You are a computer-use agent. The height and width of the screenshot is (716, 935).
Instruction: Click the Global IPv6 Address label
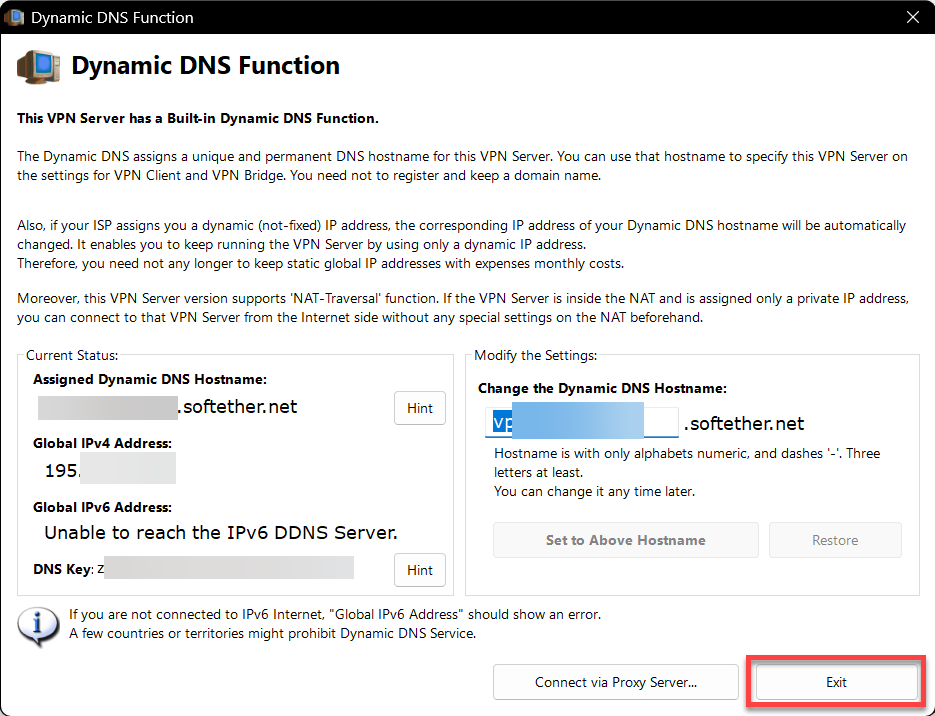pyautogui.click(x=102, y=507)
